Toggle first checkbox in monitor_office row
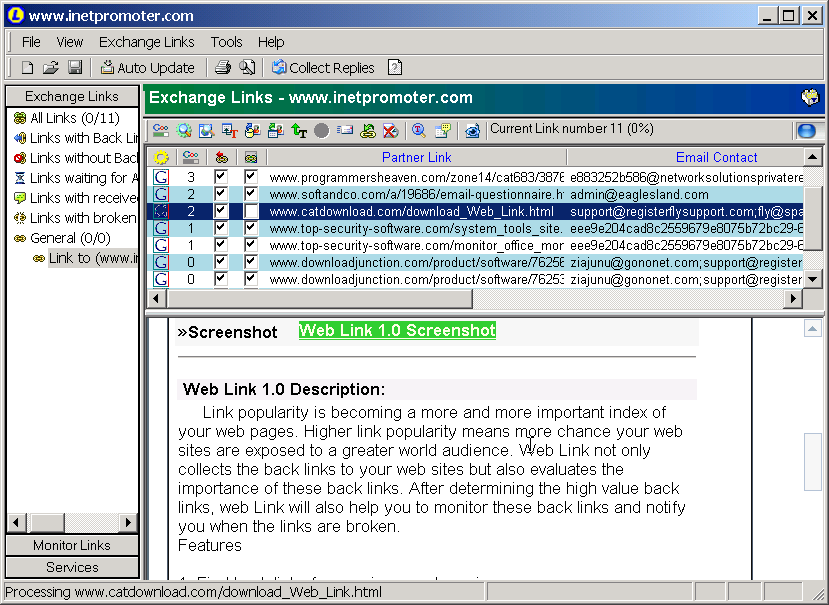This screenshot has height=605, width=829. (x=221, y=244)
